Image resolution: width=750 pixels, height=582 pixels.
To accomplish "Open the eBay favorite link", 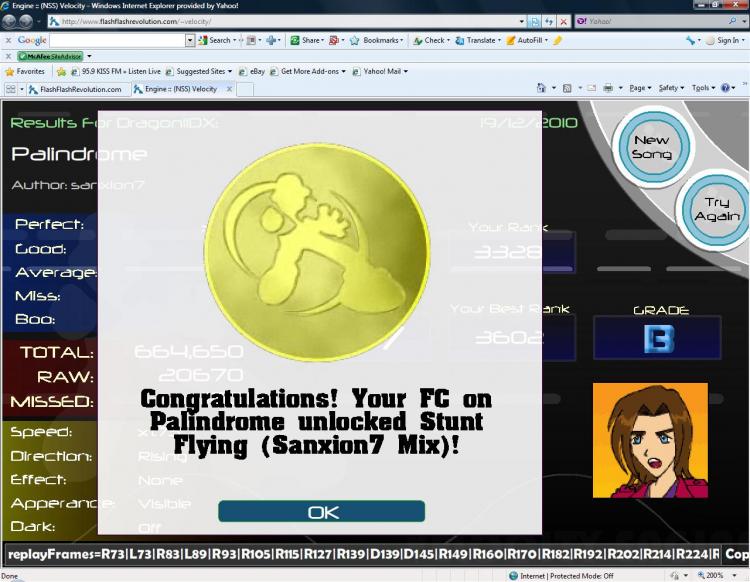I will (252, 72).
